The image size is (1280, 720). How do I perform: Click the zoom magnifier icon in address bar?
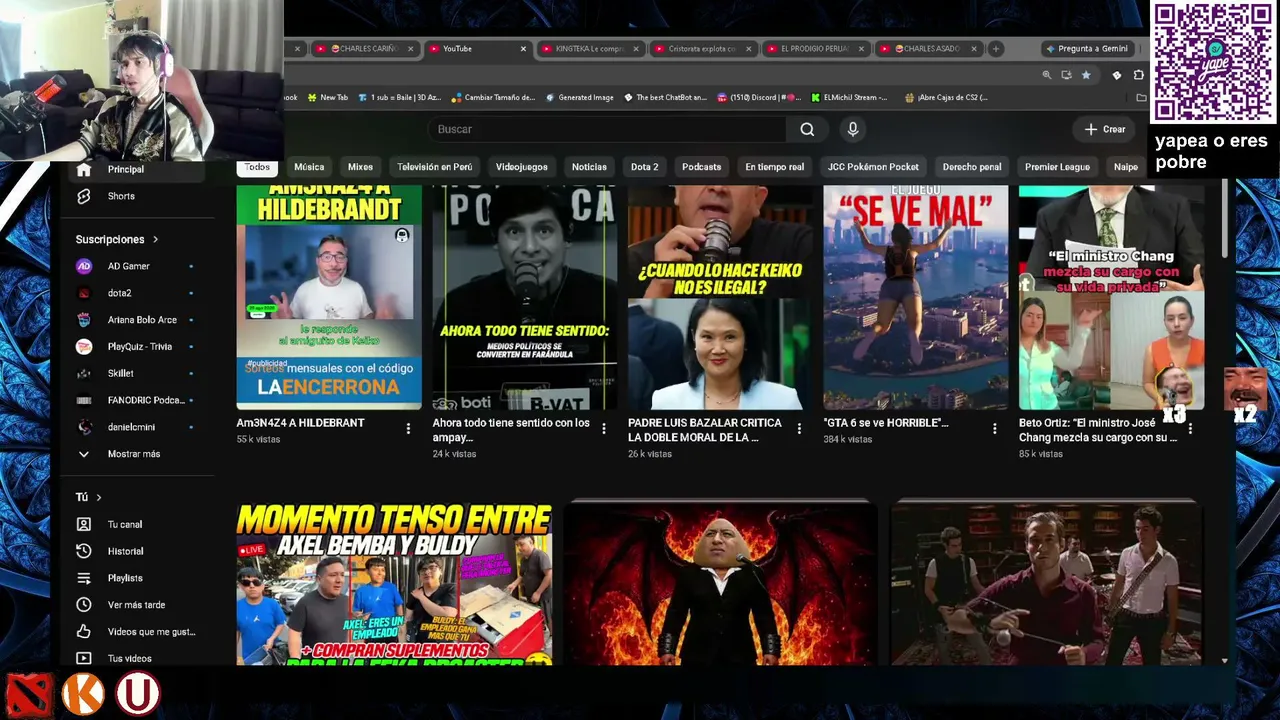tap(1047, 75)
